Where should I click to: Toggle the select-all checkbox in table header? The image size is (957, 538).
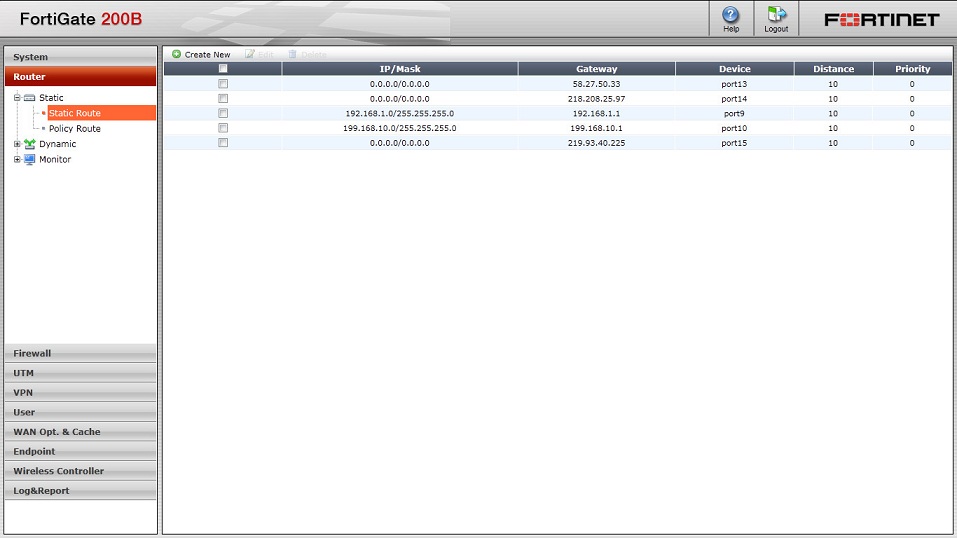click(x=223, y=69)
